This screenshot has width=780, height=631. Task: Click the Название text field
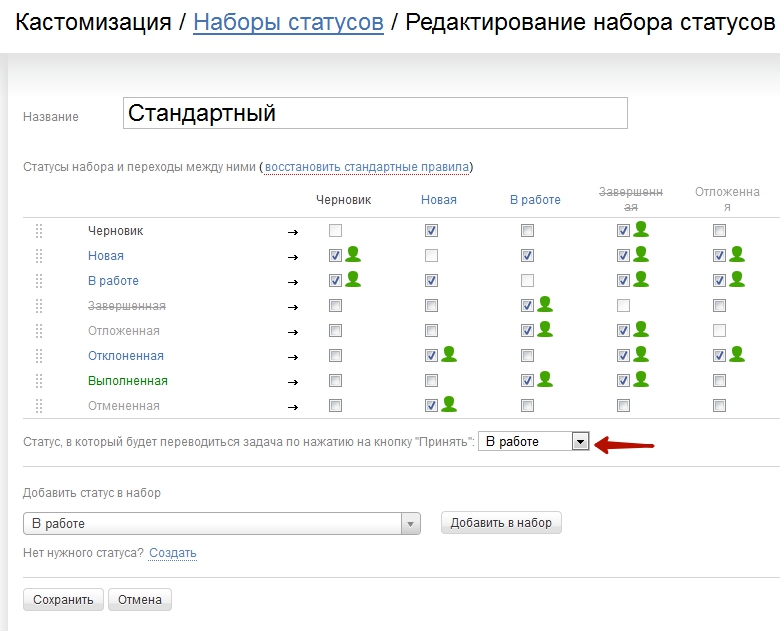click(375, 114)
